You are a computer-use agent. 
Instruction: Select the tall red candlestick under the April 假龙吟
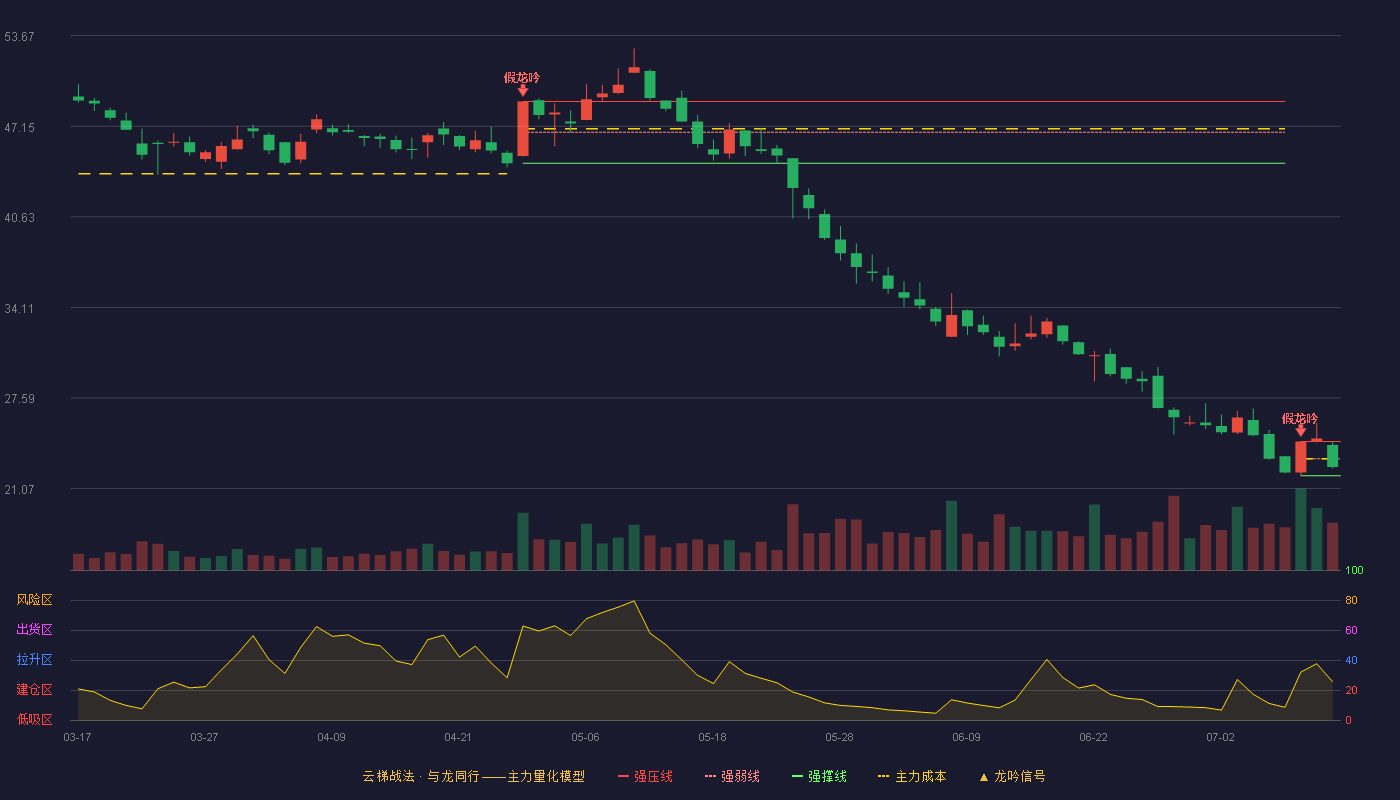pyautogui.click(x=522, y=128)
